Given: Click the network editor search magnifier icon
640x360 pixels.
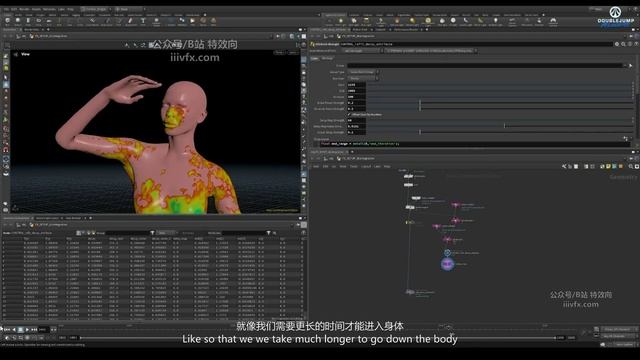Looking at the screenshot, I should pyautogui.click(x=631, y=167).
